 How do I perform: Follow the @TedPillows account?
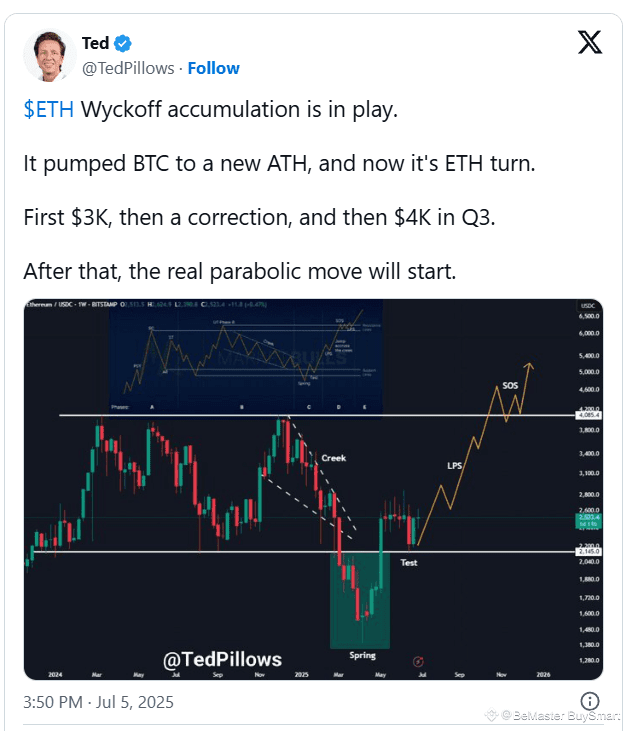tap(214, 68)
